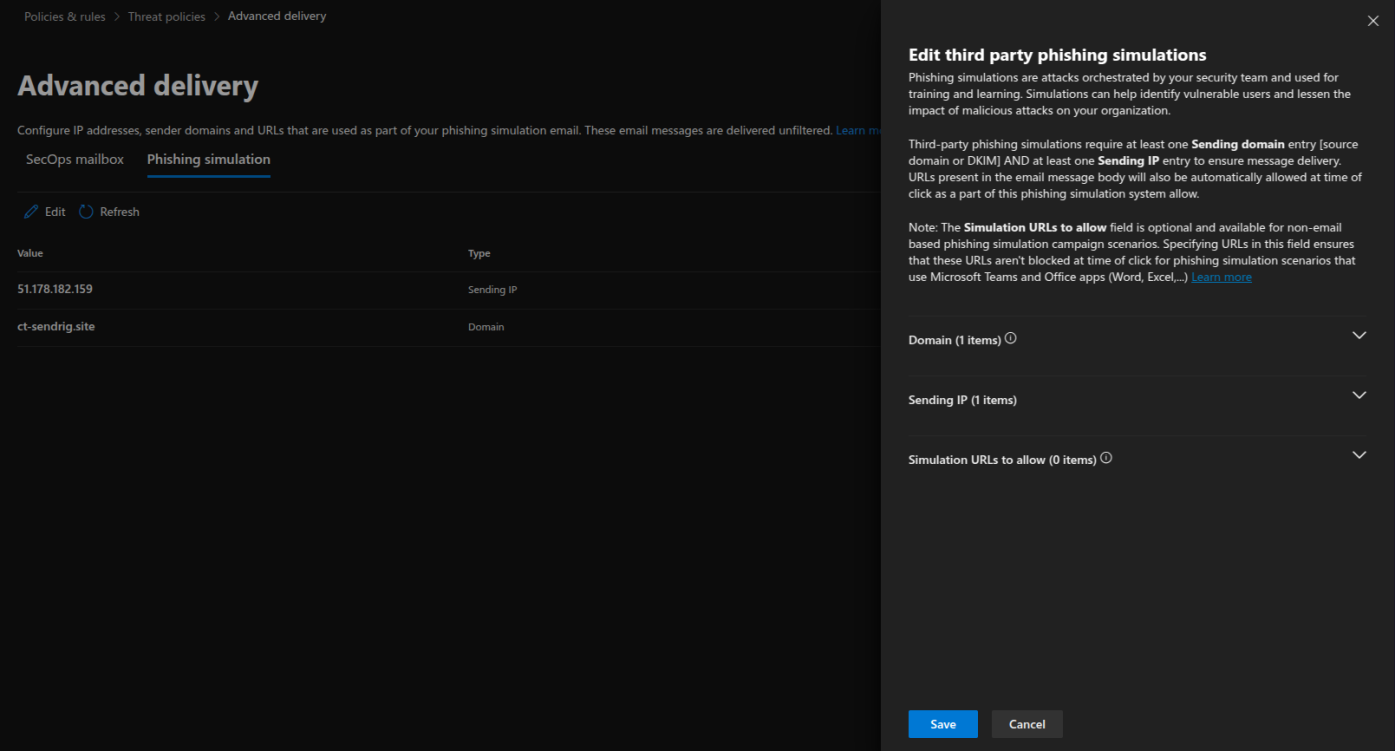Click info icon next to Domain

pyautogui.click(x=1010, y=339)
